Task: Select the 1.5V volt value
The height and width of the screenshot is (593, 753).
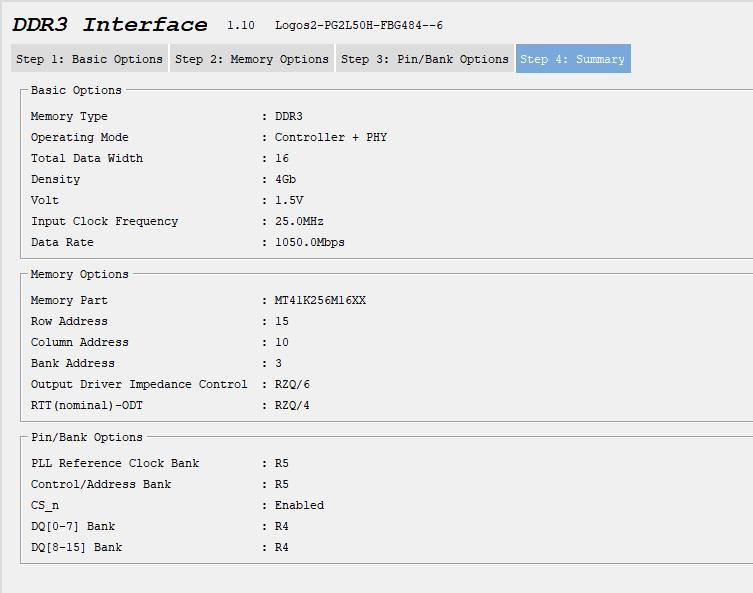Action: tap(289, 200)
